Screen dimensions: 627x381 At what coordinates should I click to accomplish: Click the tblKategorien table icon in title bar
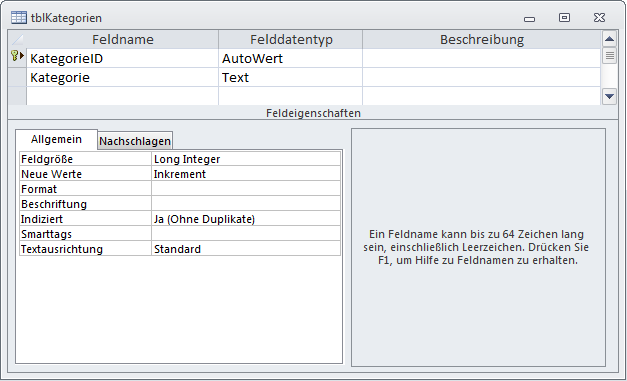[x=19, y=18]
